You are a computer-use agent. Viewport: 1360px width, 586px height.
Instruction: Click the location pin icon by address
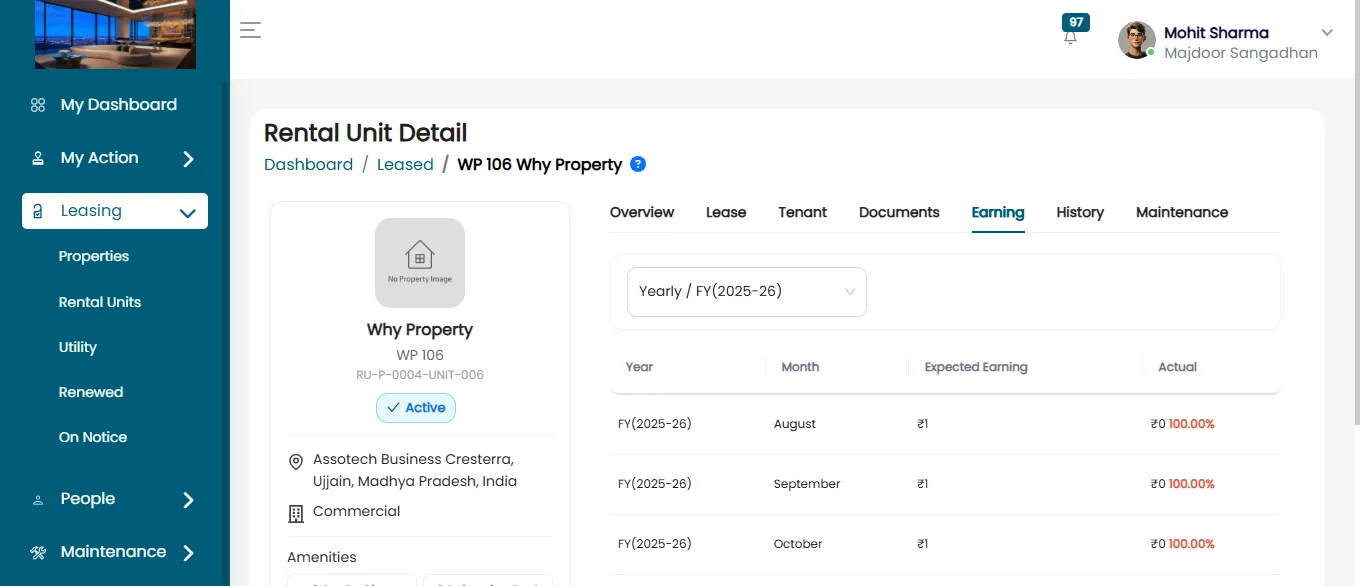click(296, 462)
